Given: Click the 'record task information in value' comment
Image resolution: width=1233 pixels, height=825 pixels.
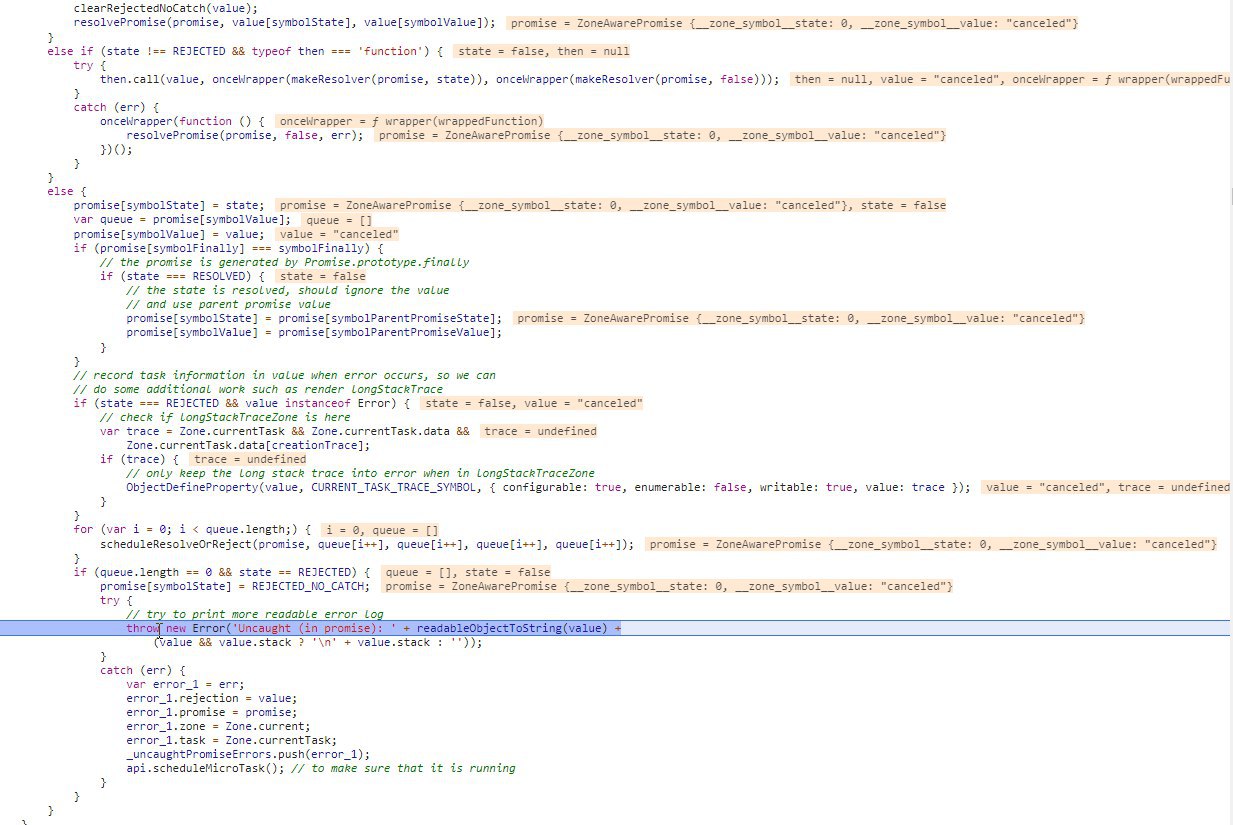Looking at the screenshot, I should tap(285, 375).
